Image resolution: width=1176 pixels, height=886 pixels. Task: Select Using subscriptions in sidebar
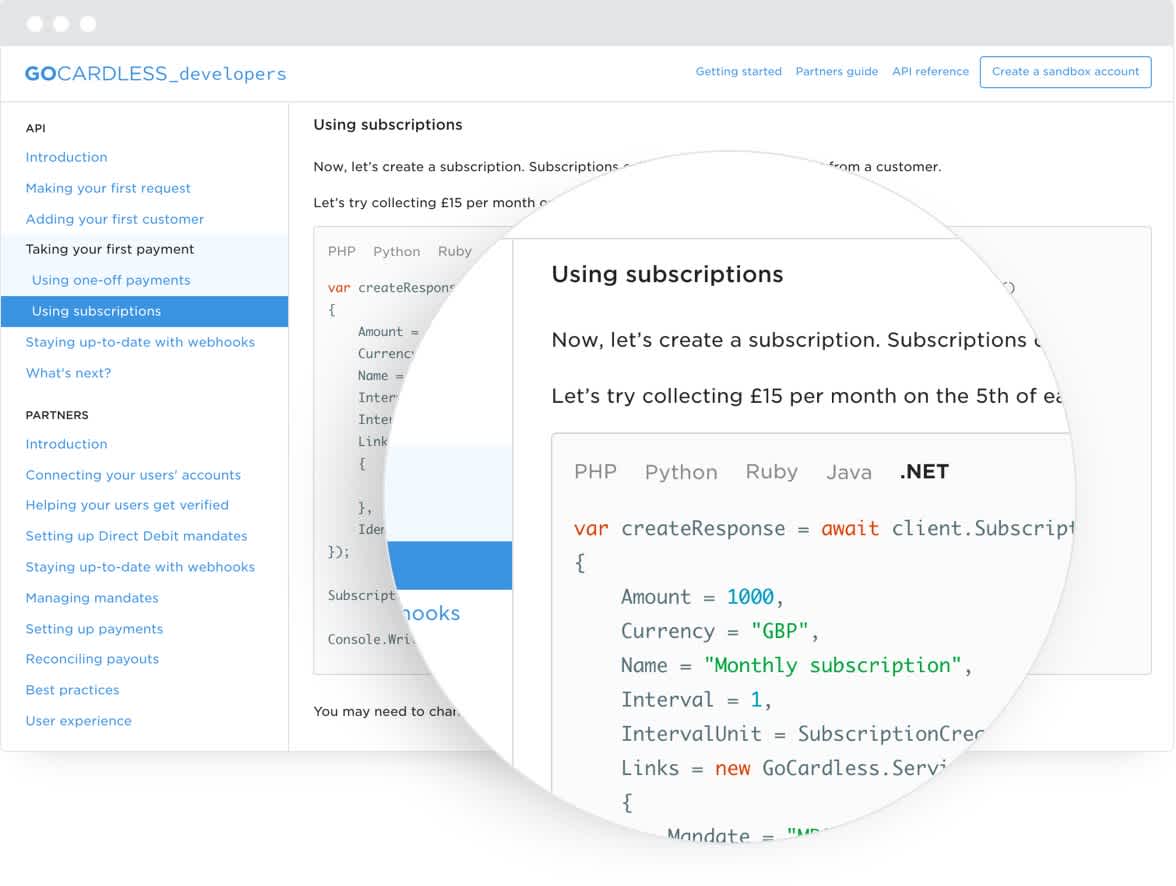[x=145, y=311]
